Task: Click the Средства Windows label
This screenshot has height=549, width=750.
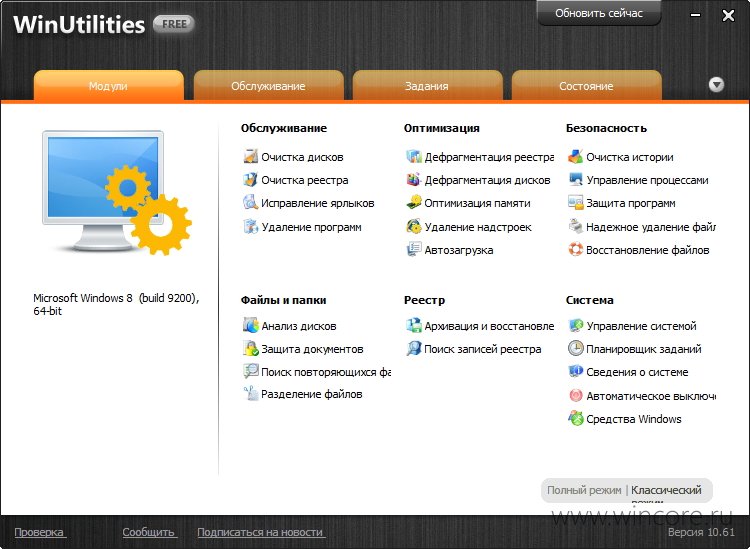Action: [634, 419]
